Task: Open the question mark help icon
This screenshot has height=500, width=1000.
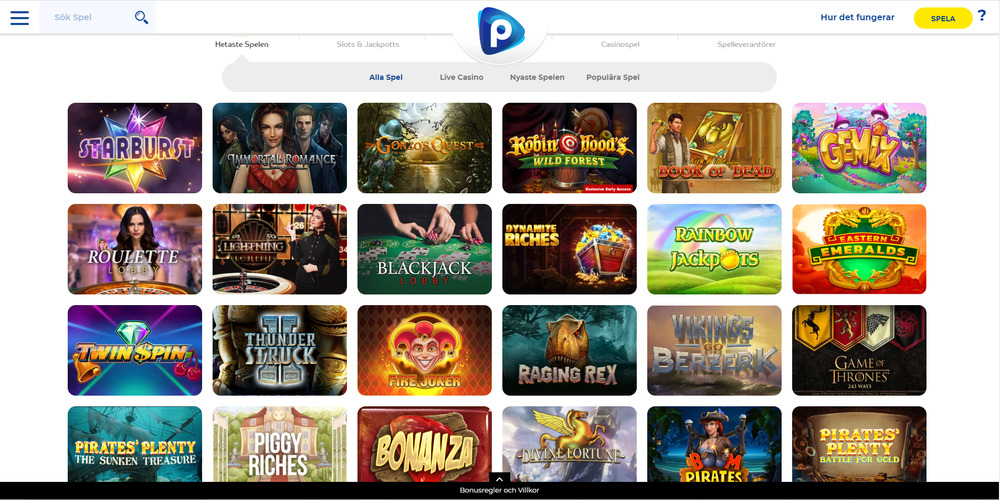Action: (x=982, y=16)
